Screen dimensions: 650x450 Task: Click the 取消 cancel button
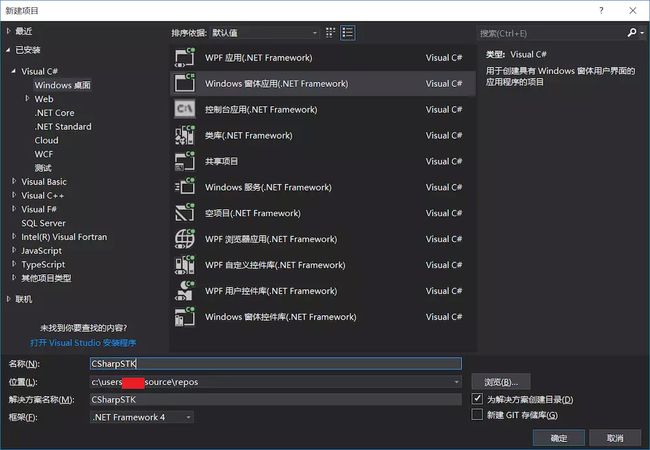pos(615,438)
